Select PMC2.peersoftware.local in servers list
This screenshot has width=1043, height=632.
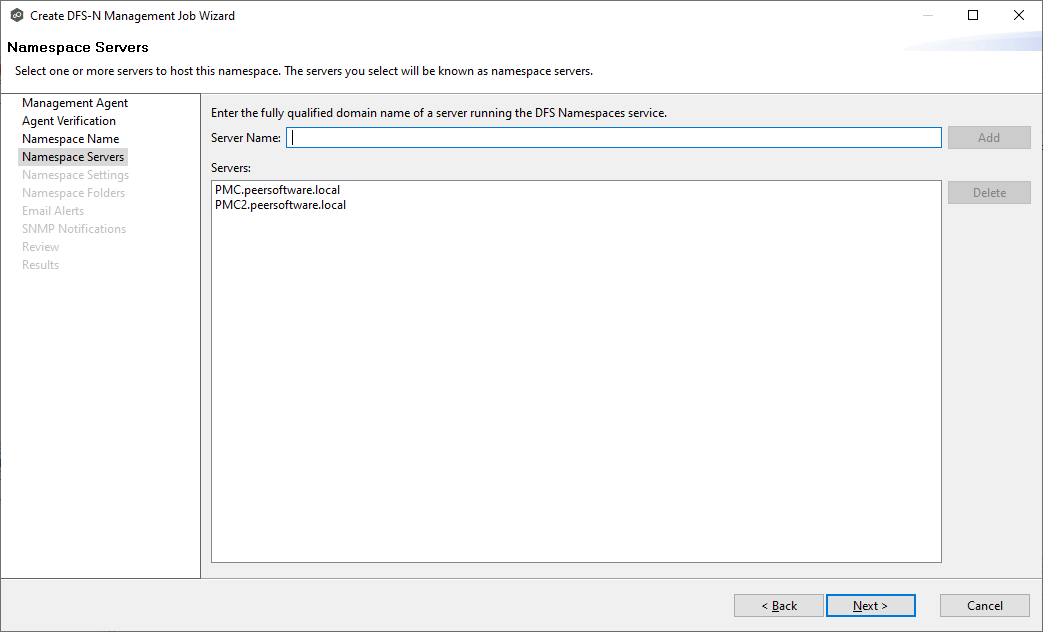point(280,205)
